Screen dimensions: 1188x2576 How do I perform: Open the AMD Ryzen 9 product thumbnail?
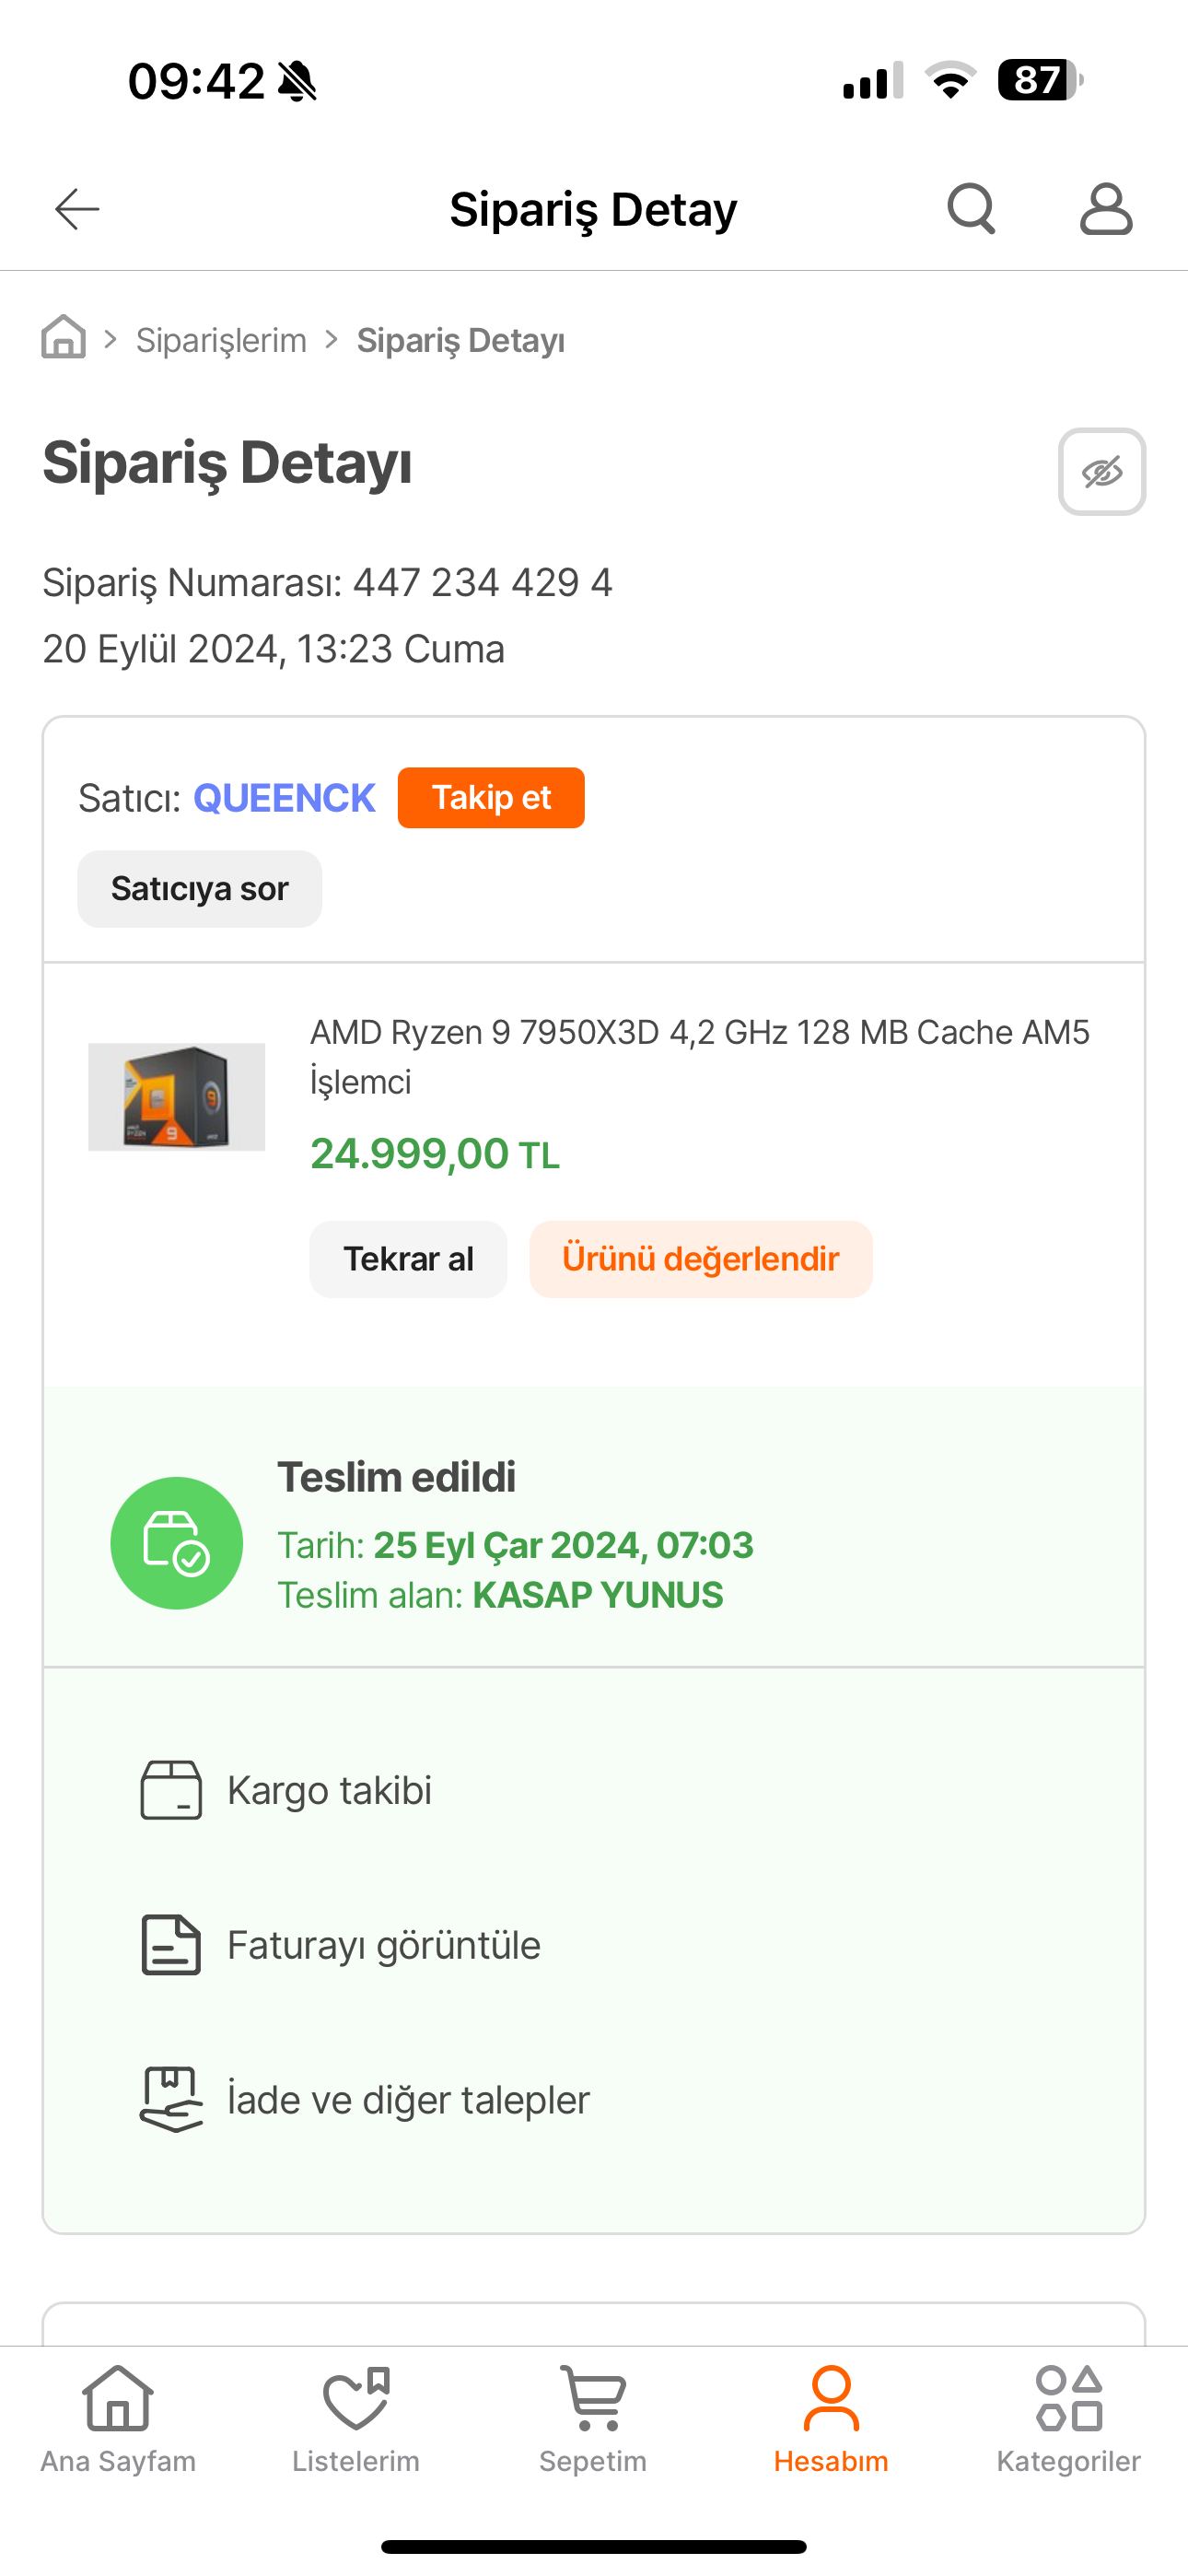[177, 1097]
